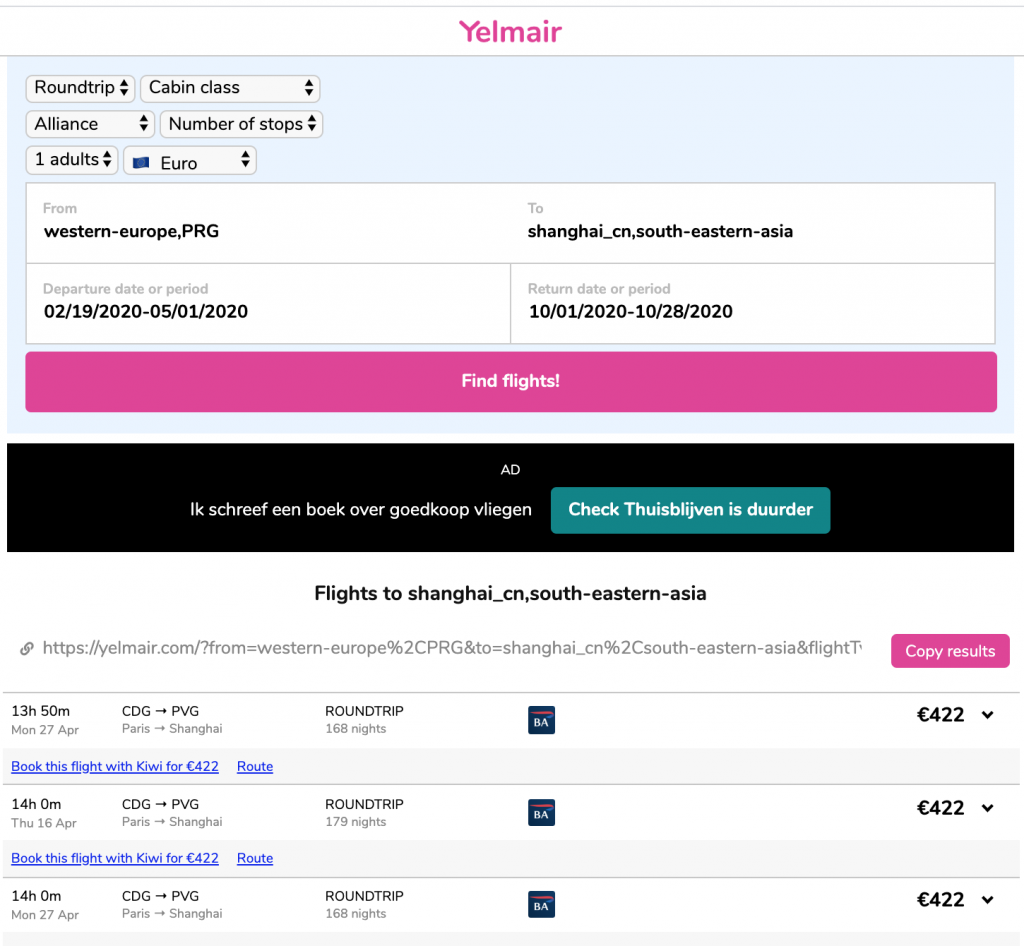
Task: Click the Ik schreef een boek ad text
Action: click(x=360, y=510)
